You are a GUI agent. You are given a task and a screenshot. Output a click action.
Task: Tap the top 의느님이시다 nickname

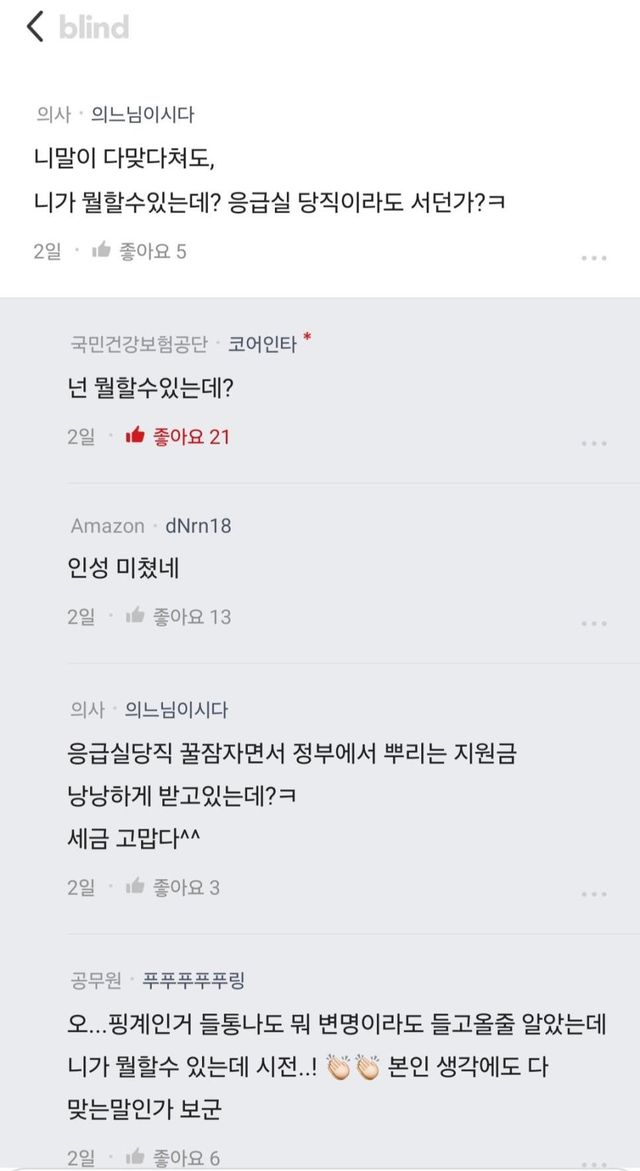click(x=142, y=115)
